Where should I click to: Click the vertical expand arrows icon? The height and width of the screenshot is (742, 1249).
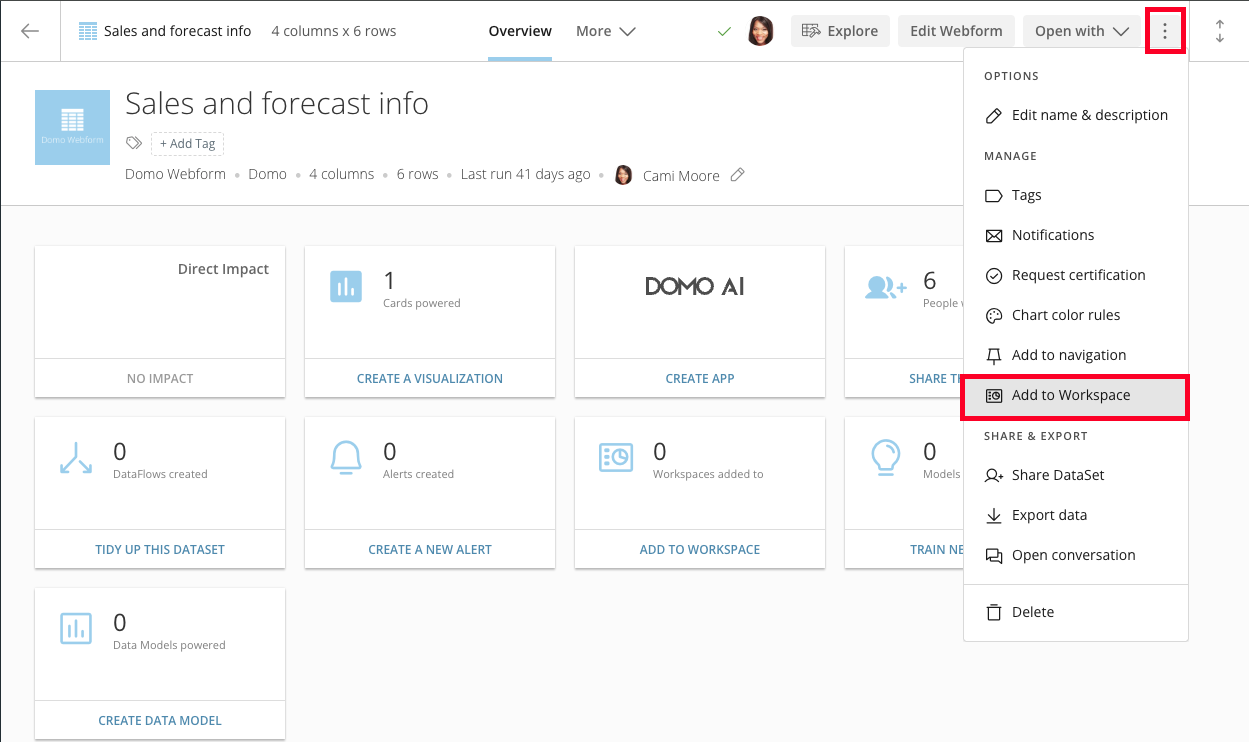click(x=1220, y=31)
